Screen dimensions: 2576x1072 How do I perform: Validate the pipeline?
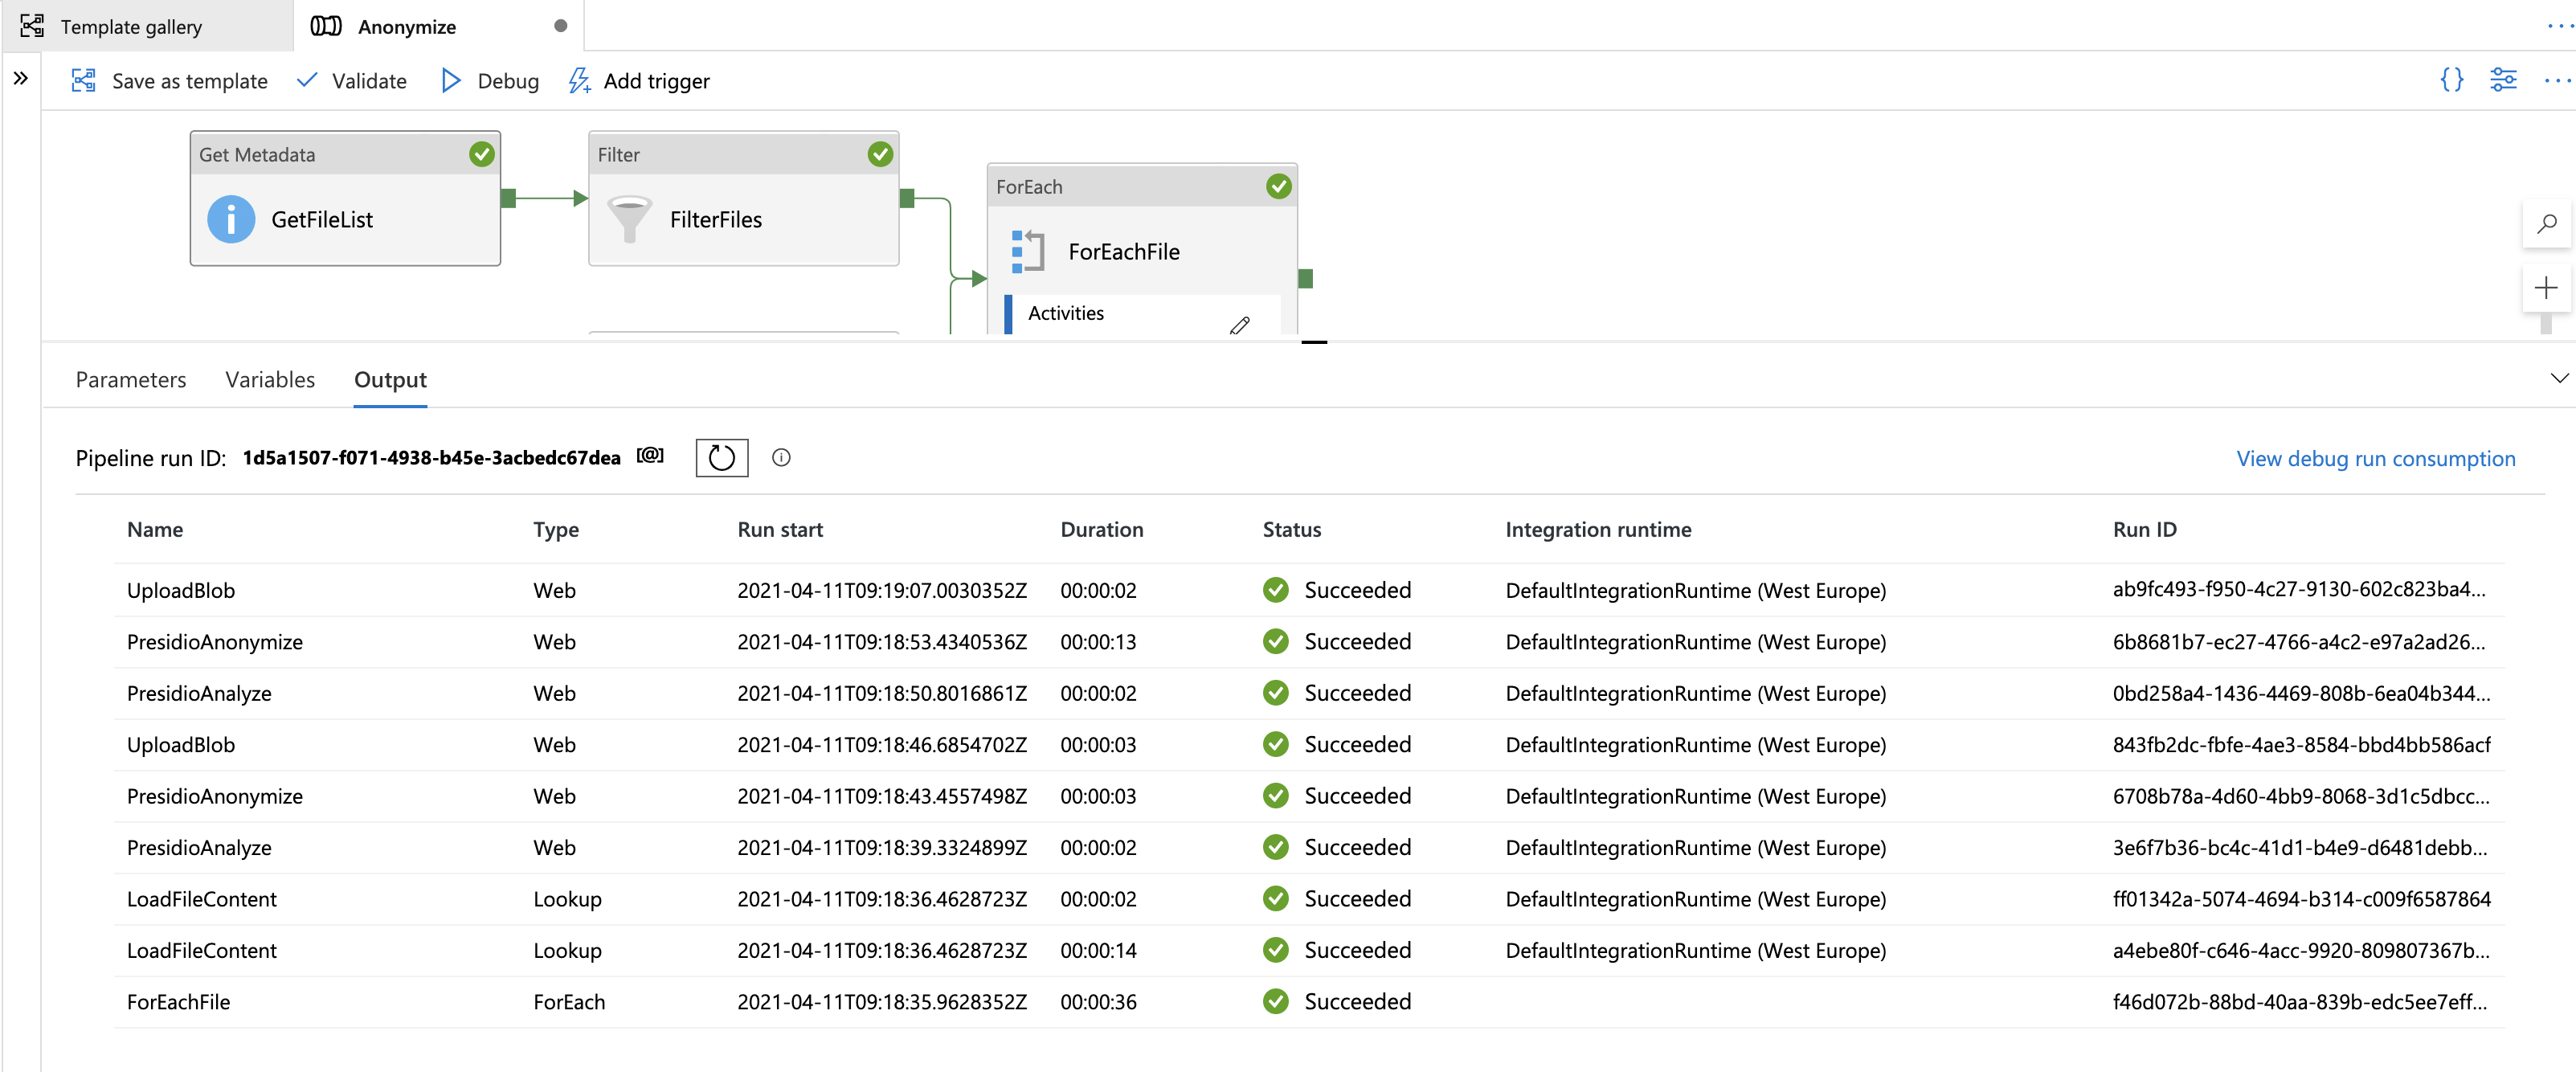coord(352,81)
